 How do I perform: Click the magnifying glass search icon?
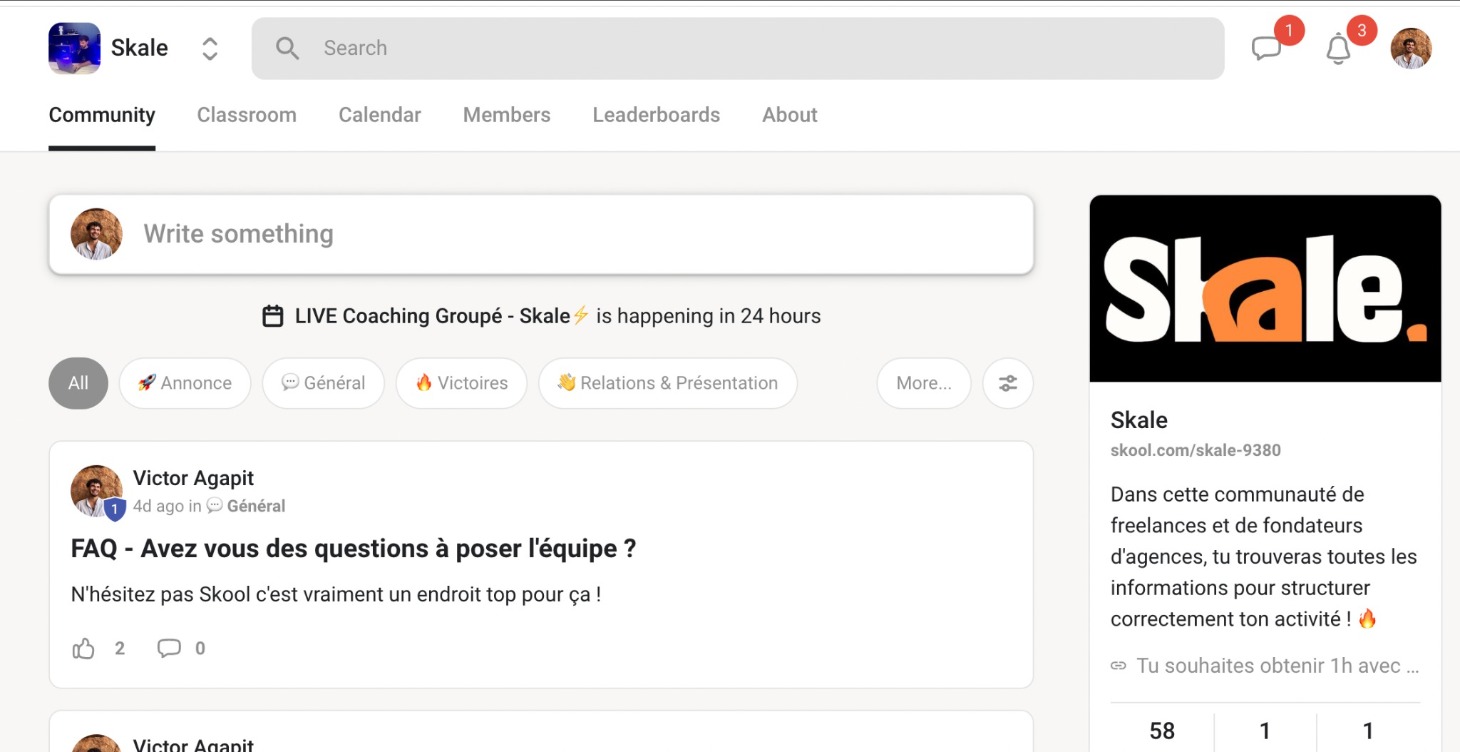(x=287, y=48)
